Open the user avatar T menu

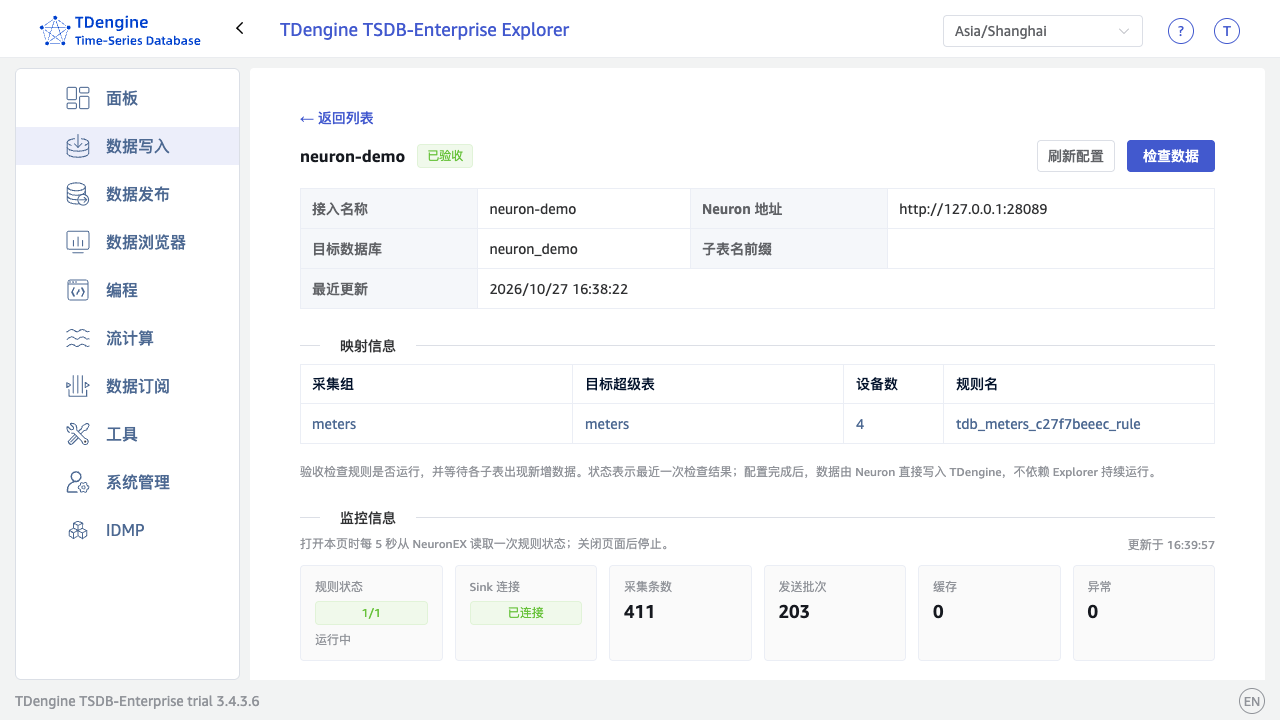(1227, 31)
